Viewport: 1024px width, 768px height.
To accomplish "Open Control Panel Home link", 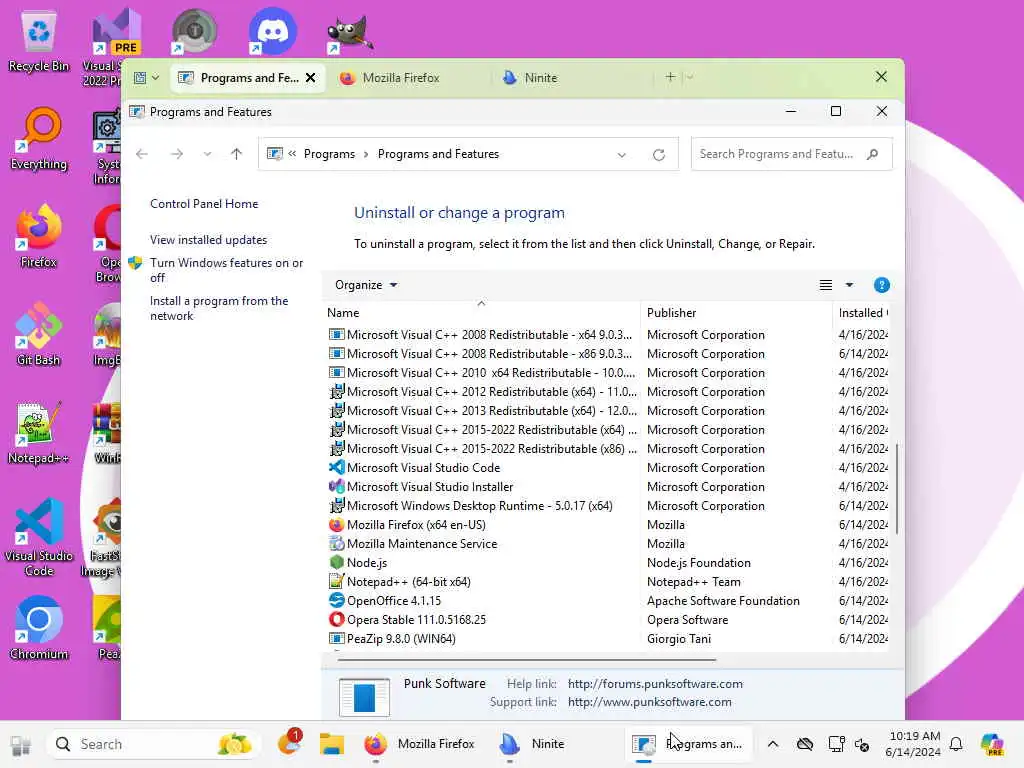I will [204, 204].
